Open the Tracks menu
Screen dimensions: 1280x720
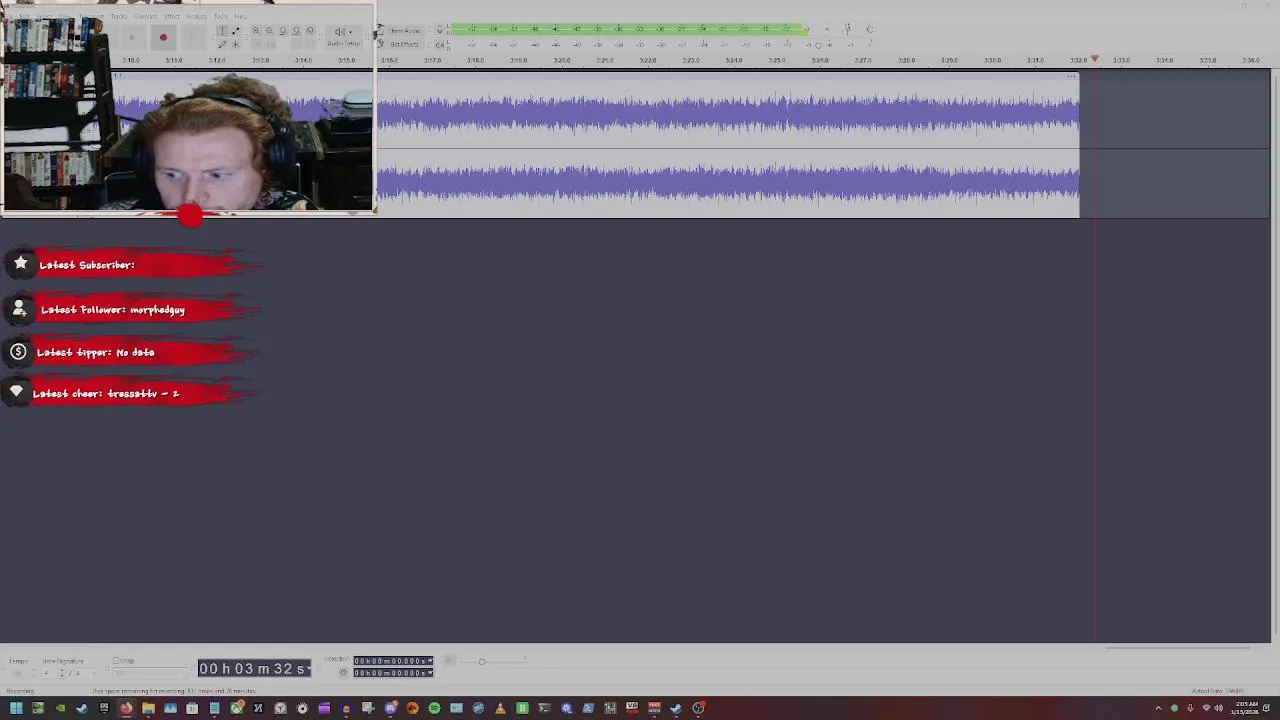pos(119,16)
